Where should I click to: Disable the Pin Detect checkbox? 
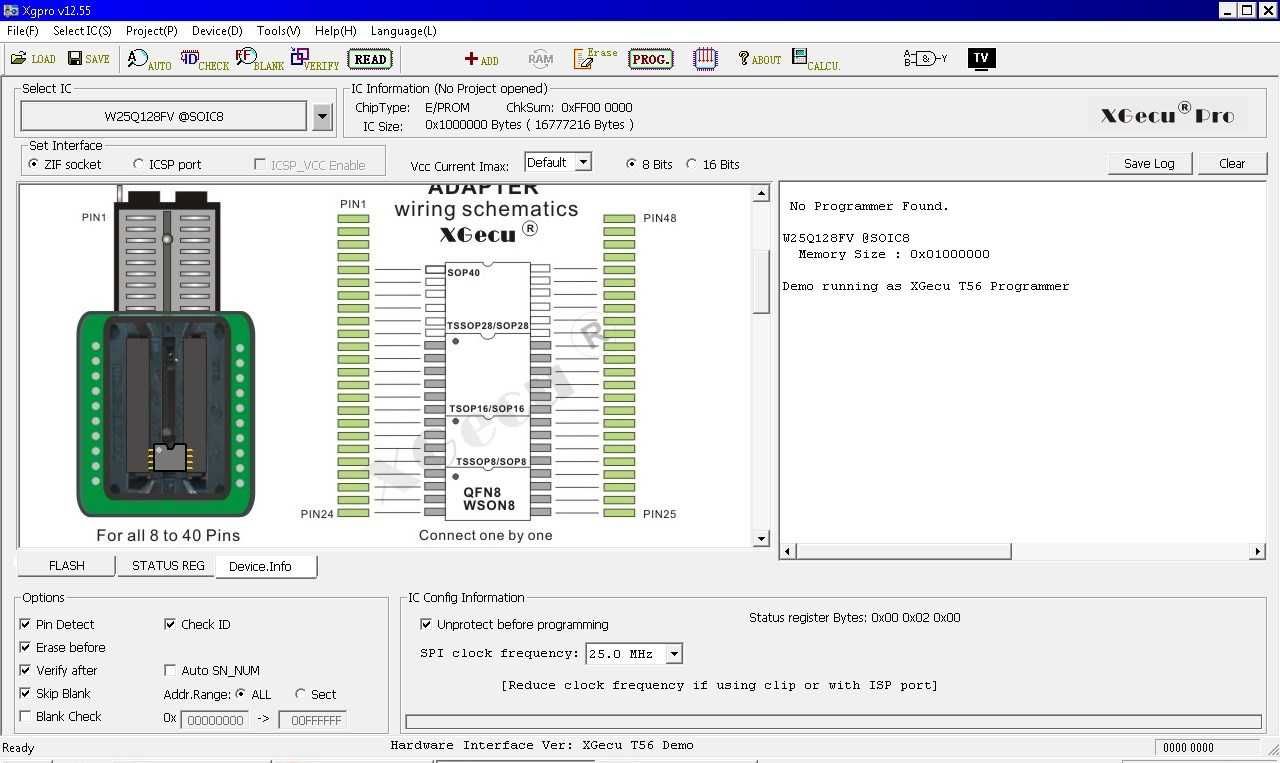pyautogui.click(x=25, y=624)
